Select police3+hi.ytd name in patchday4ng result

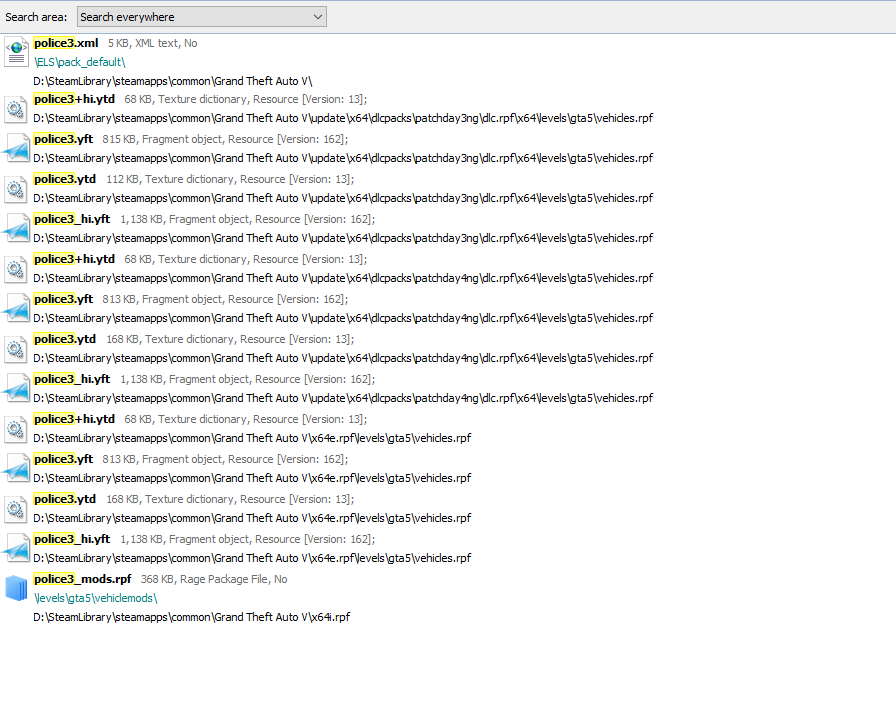click(x=74, y=259)
